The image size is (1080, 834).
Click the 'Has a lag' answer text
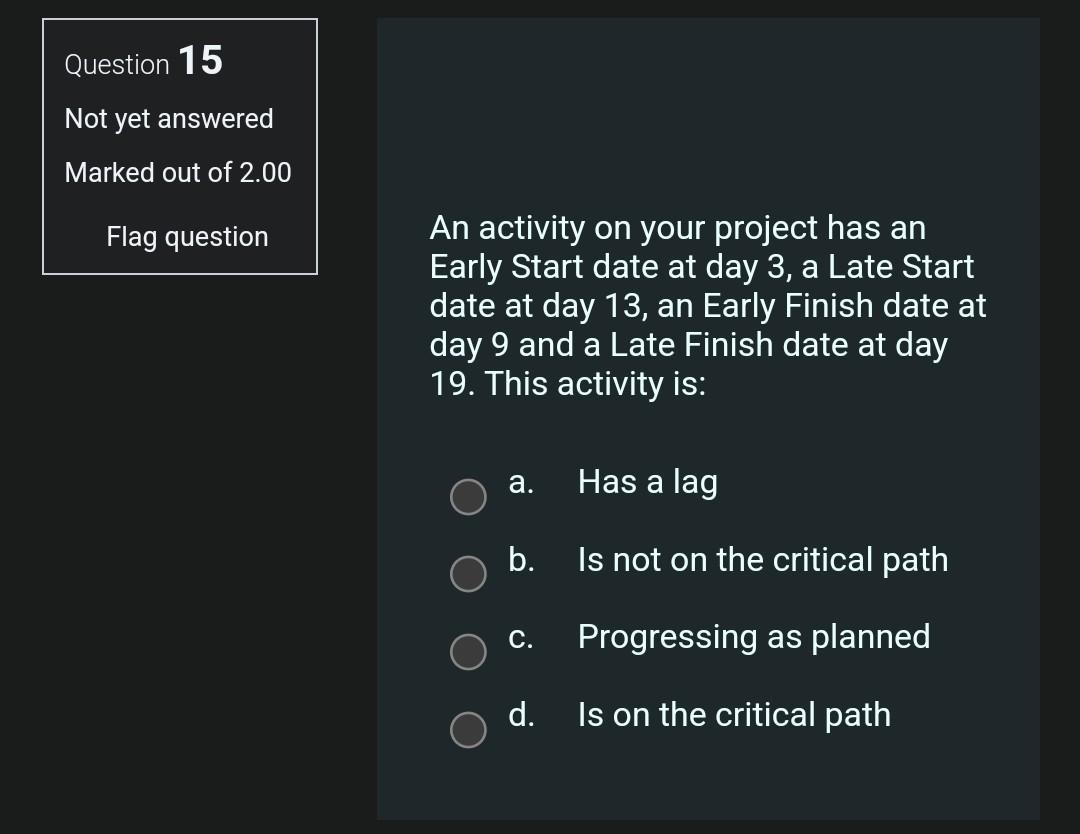tap(647, 482)
